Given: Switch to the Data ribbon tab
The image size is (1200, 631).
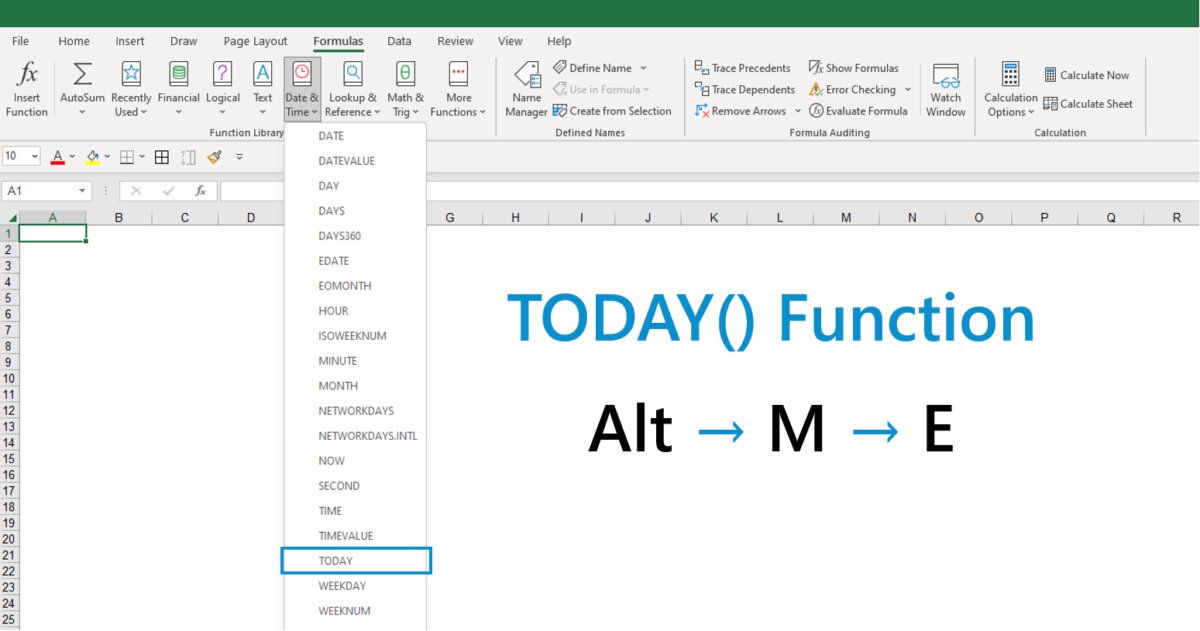Looking at the screenshot, I should tap(399, 41).
